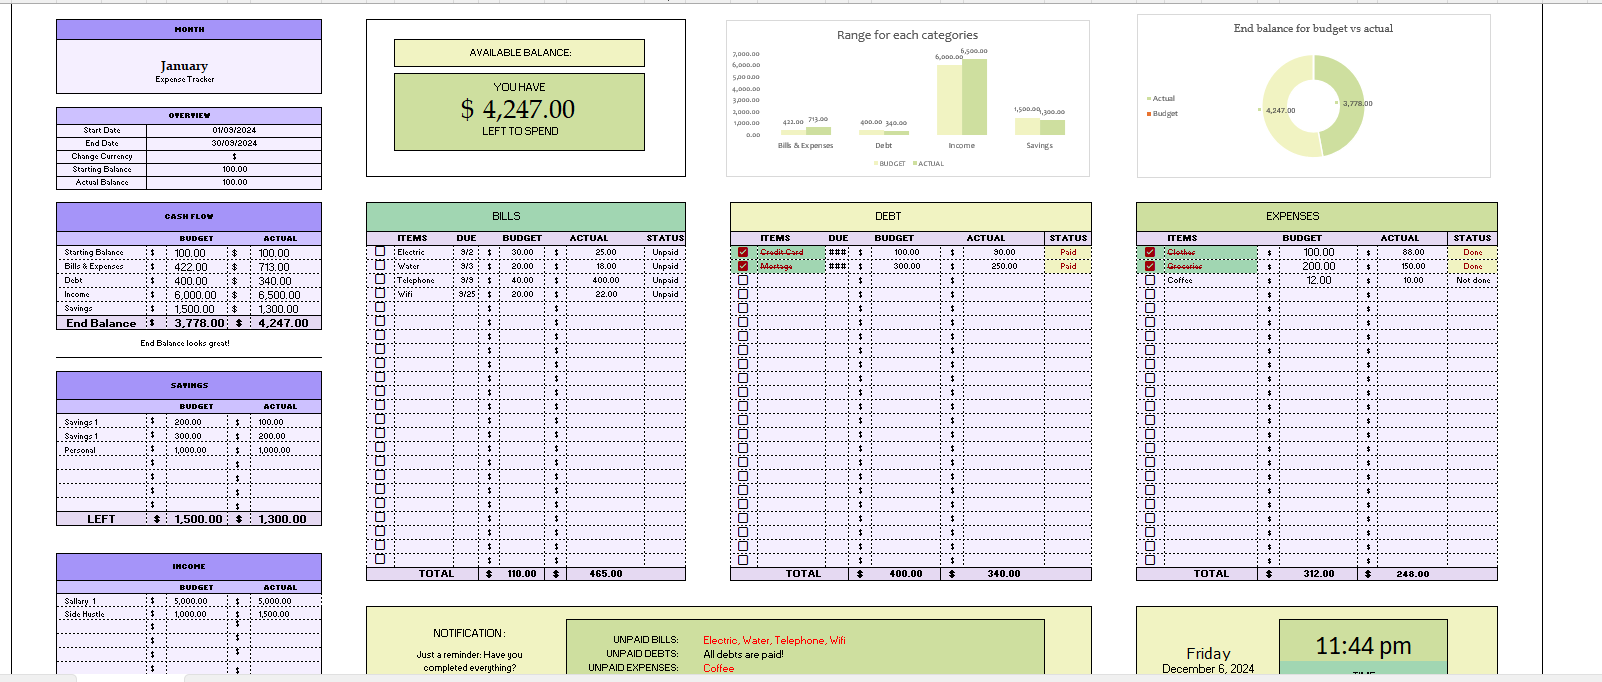Select Bills total actual 465.00
1602x682 pixels.
(x=605, y=574)
